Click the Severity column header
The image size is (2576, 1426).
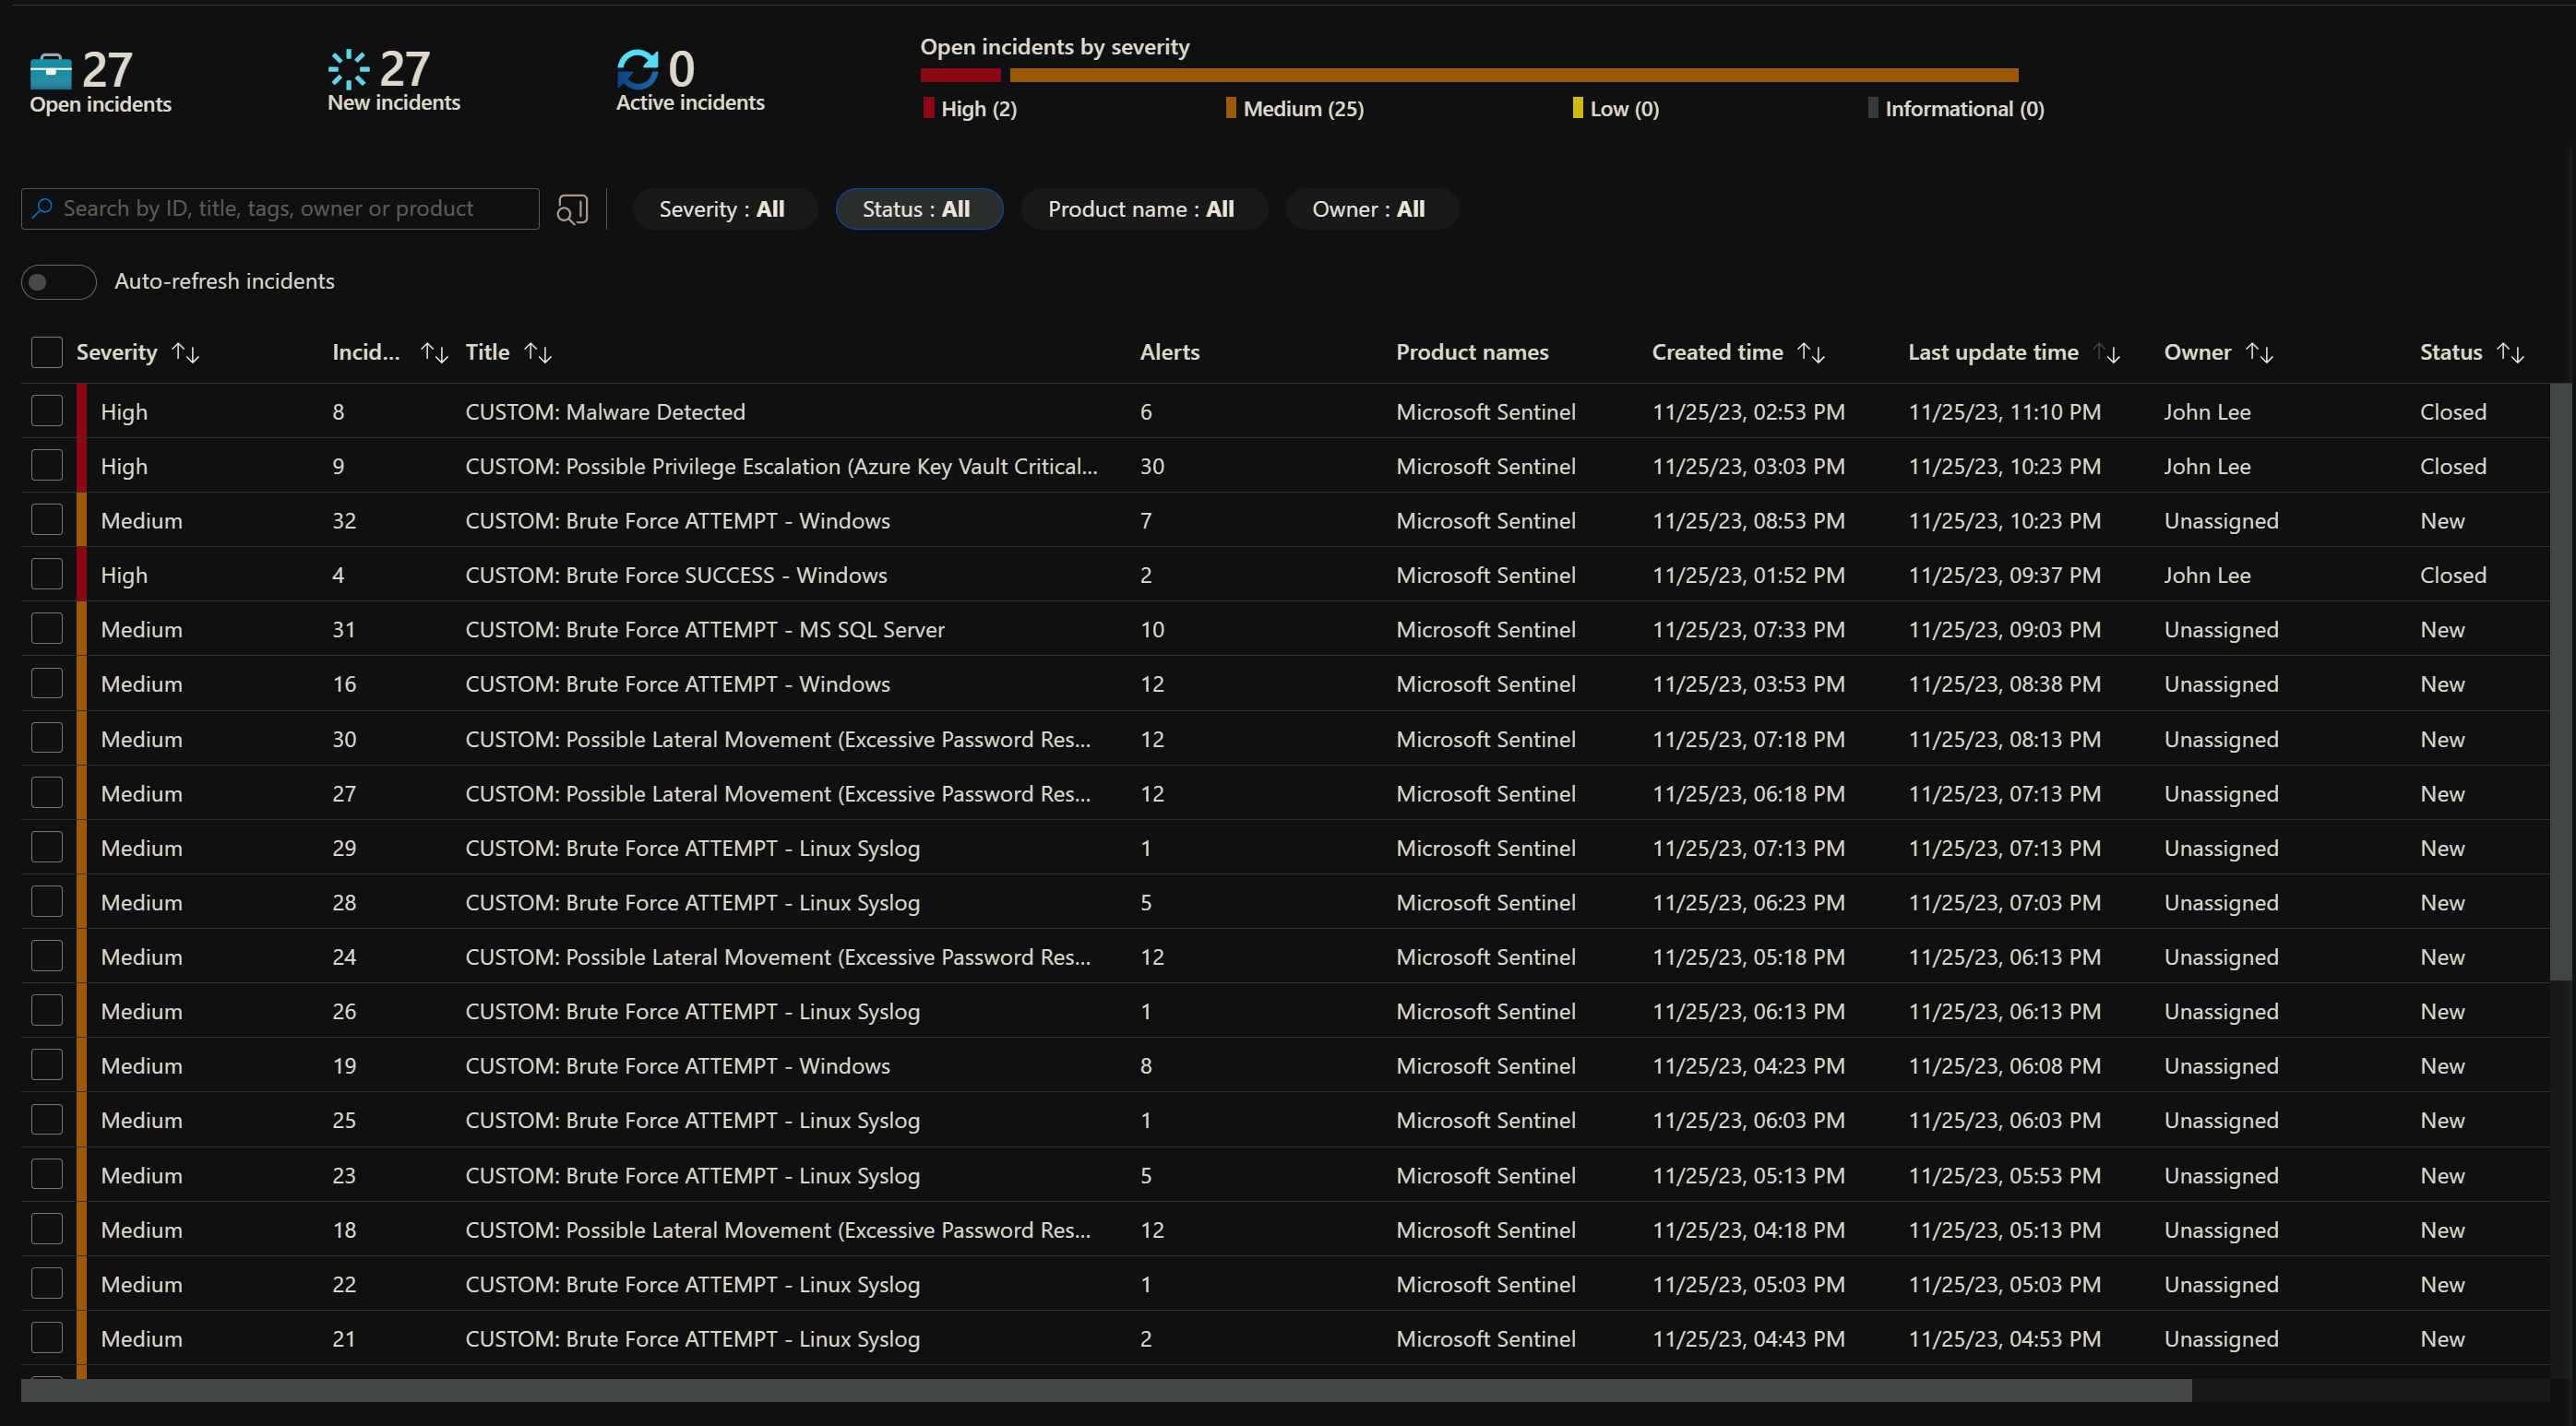pos(117,352)
